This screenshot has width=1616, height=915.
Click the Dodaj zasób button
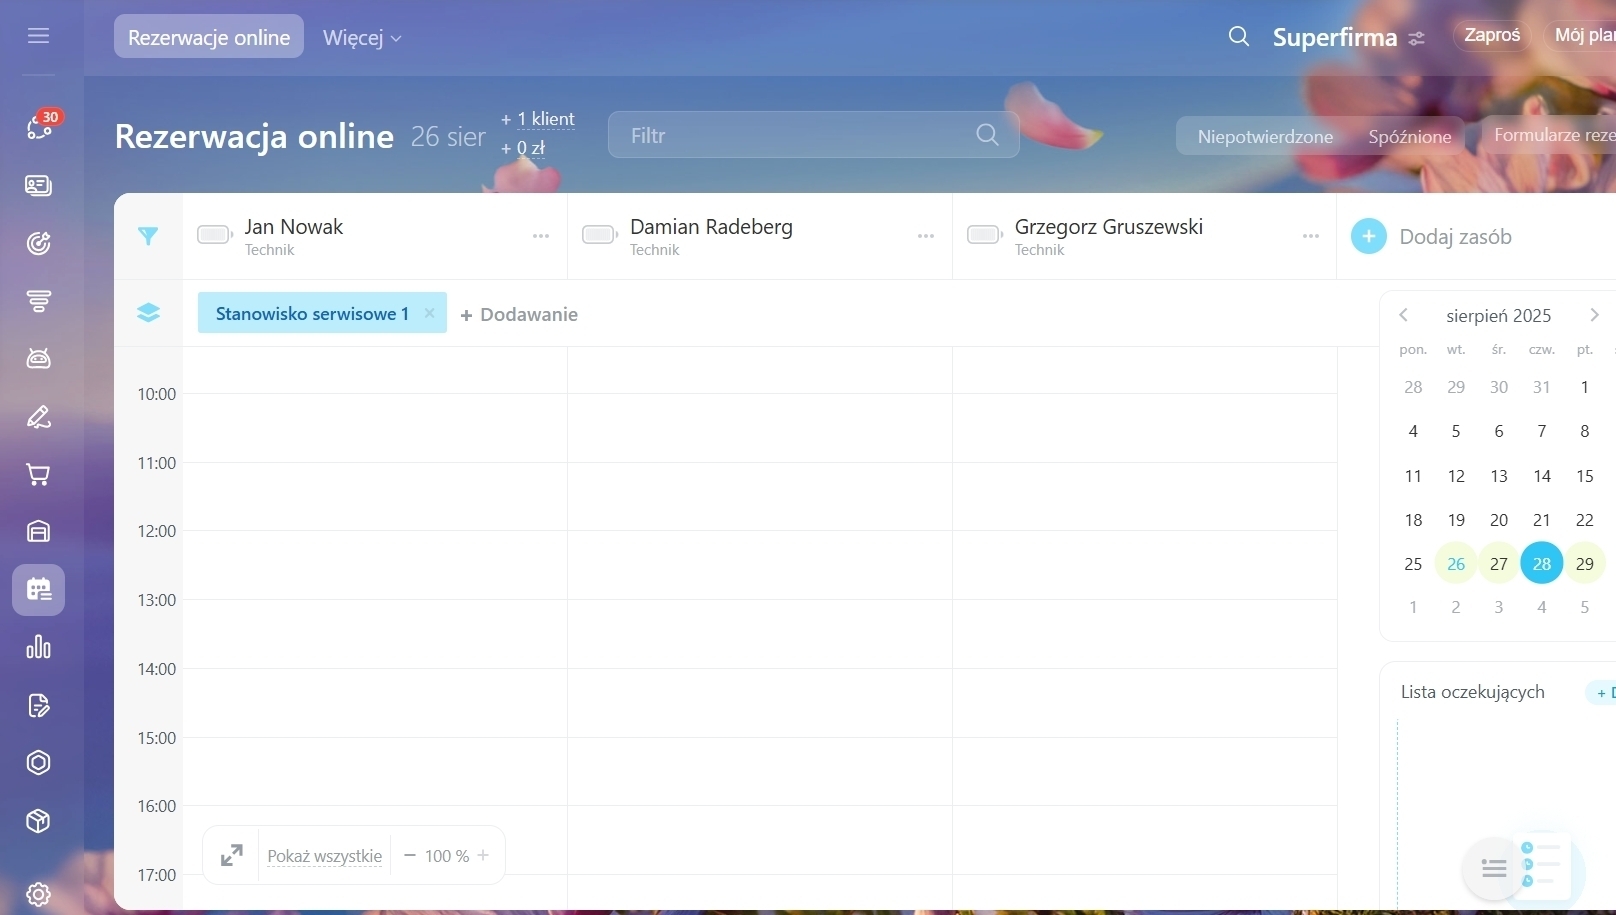1432,237
